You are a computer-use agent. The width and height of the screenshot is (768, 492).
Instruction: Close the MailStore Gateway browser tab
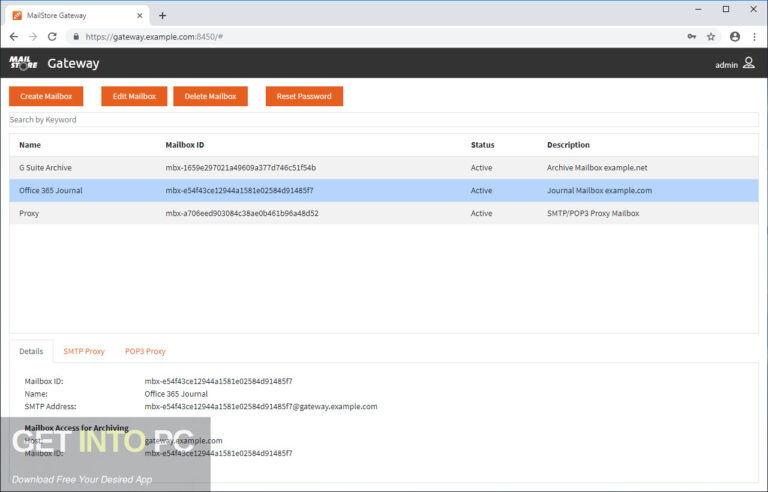point(140,16)
